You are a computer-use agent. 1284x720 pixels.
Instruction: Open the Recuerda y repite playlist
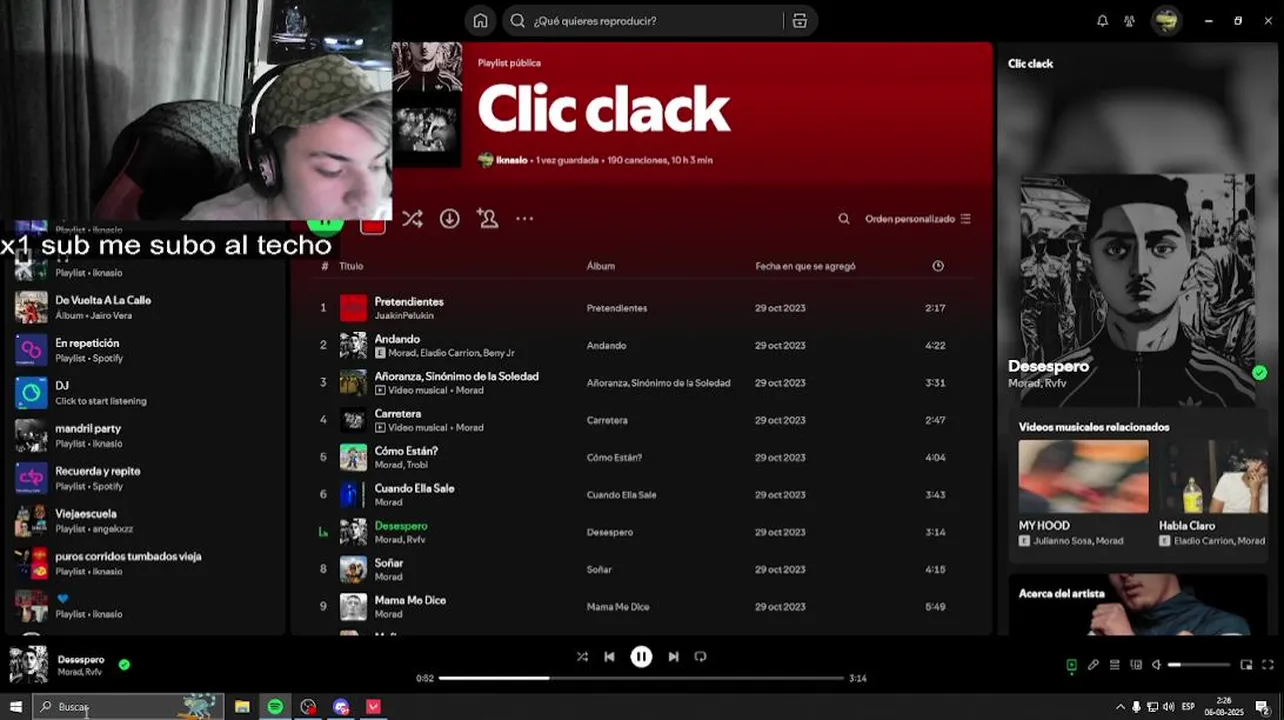coord(146,478)
